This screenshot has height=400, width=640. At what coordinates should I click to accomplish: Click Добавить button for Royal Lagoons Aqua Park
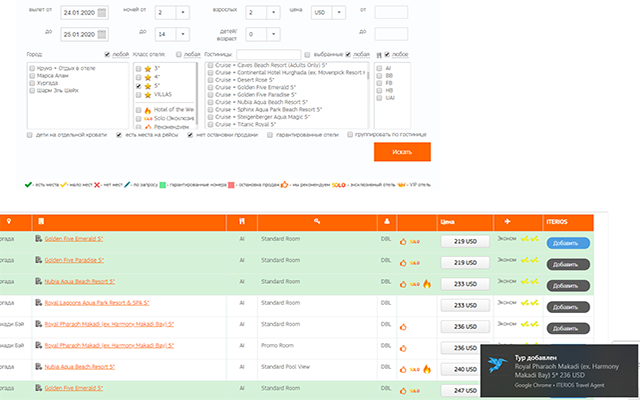click(x=568, y=307)
